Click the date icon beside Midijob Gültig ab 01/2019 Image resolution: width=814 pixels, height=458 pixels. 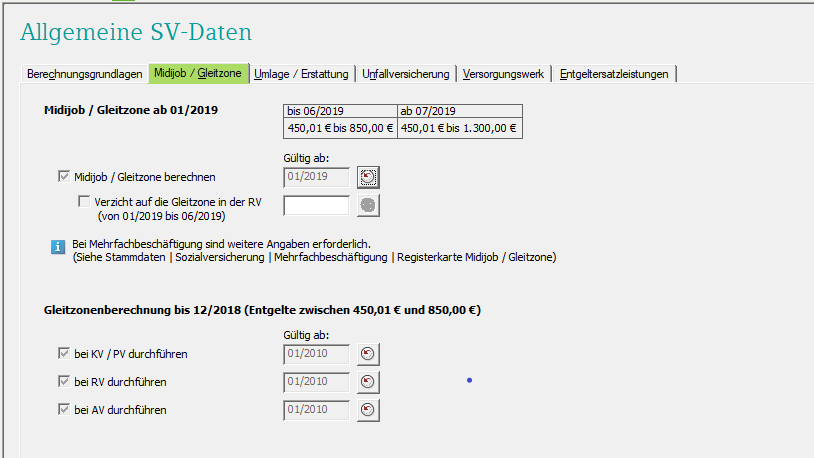[x=369, y=177]
